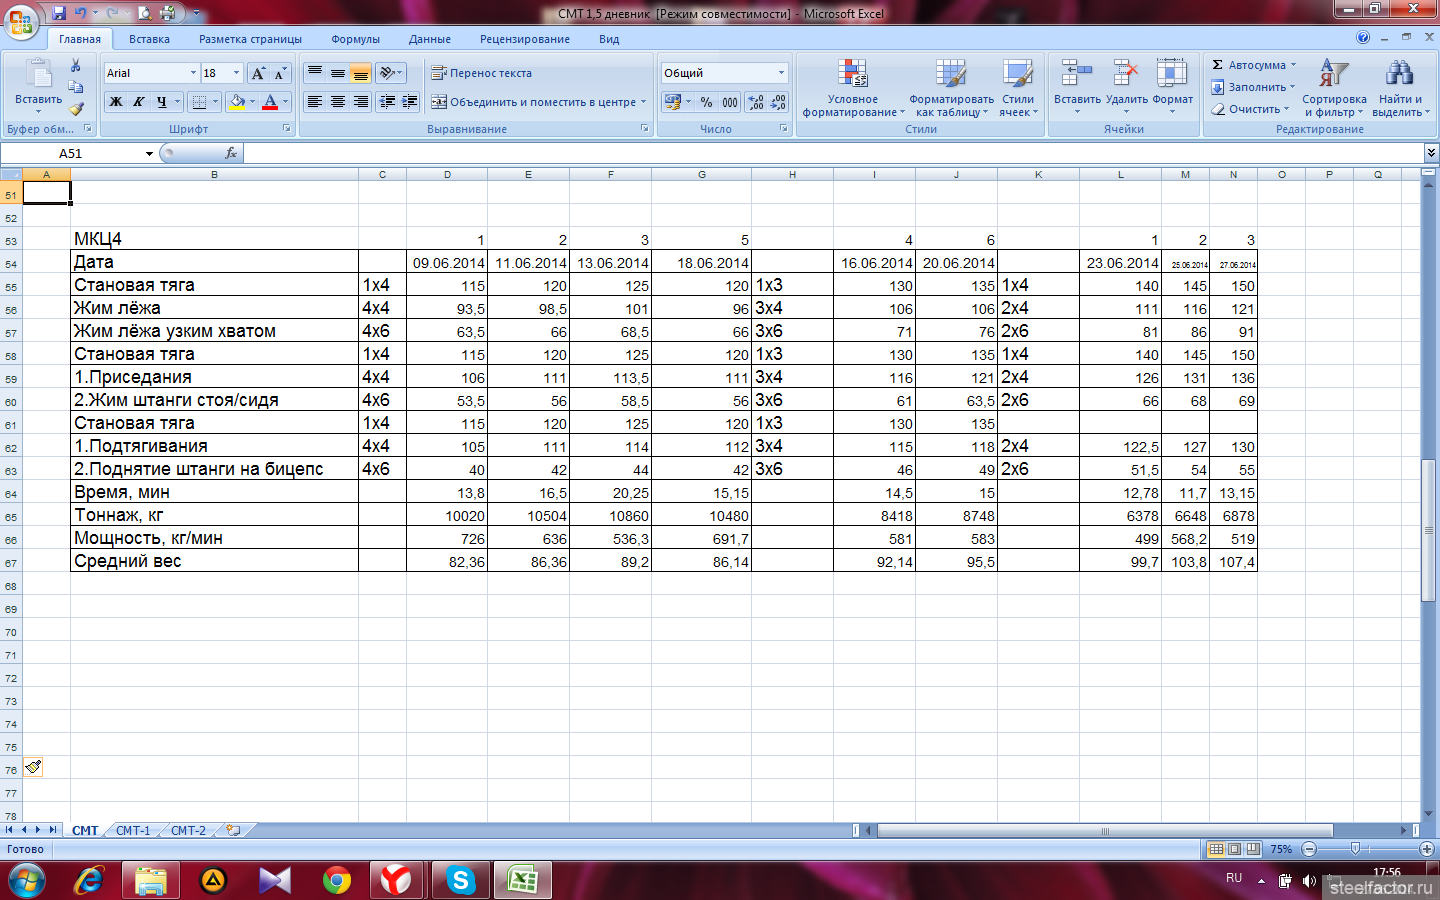Apply the red font color

[x=270, y=102]
